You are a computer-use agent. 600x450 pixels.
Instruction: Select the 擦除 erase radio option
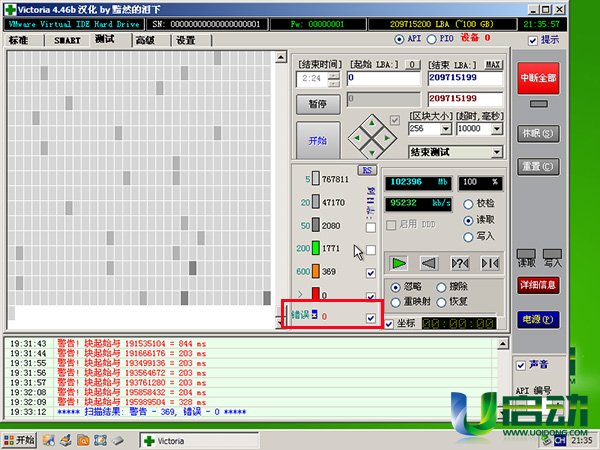(441, 287)
